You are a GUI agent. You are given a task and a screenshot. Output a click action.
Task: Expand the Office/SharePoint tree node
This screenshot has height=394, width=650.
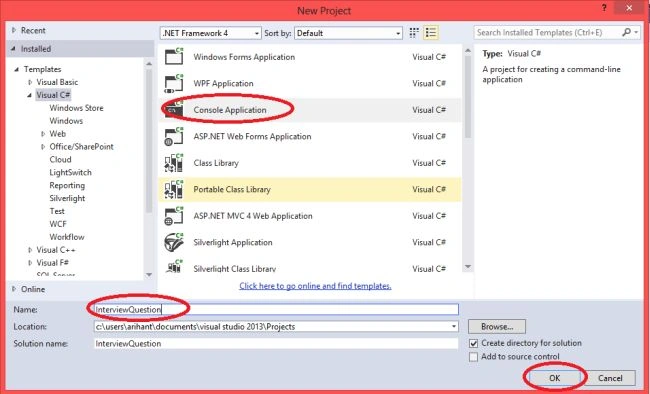point(43,147)
